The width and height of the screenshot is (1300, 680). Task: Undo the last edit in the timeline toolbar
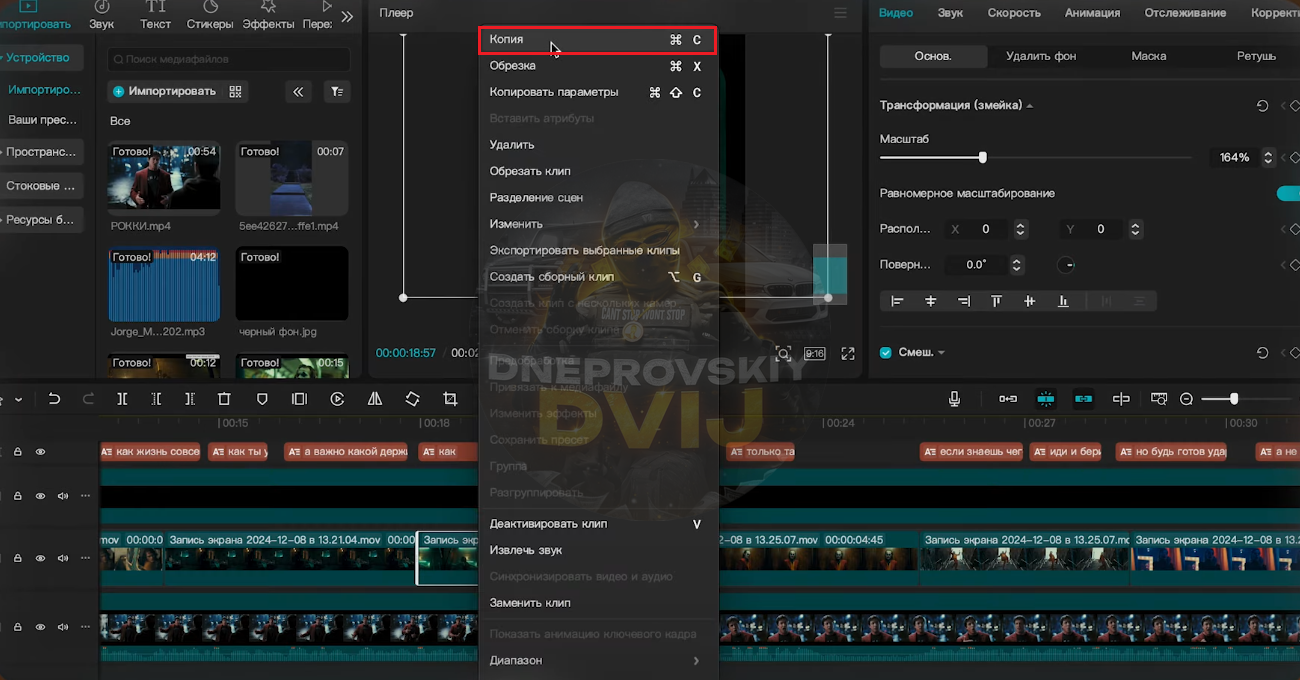point(54,399)
